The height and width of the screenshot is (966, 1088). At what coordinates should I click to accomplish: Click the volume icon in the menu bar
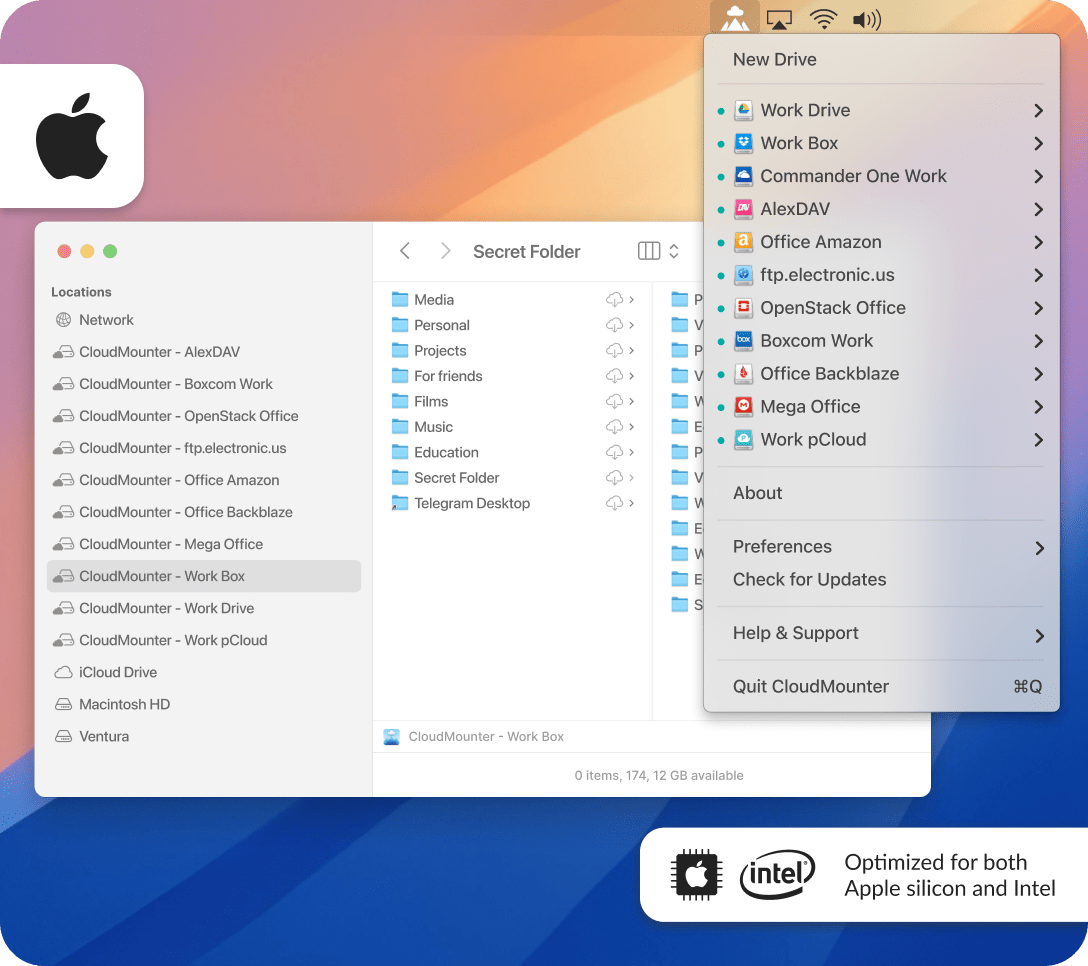(x=864, y=17)
